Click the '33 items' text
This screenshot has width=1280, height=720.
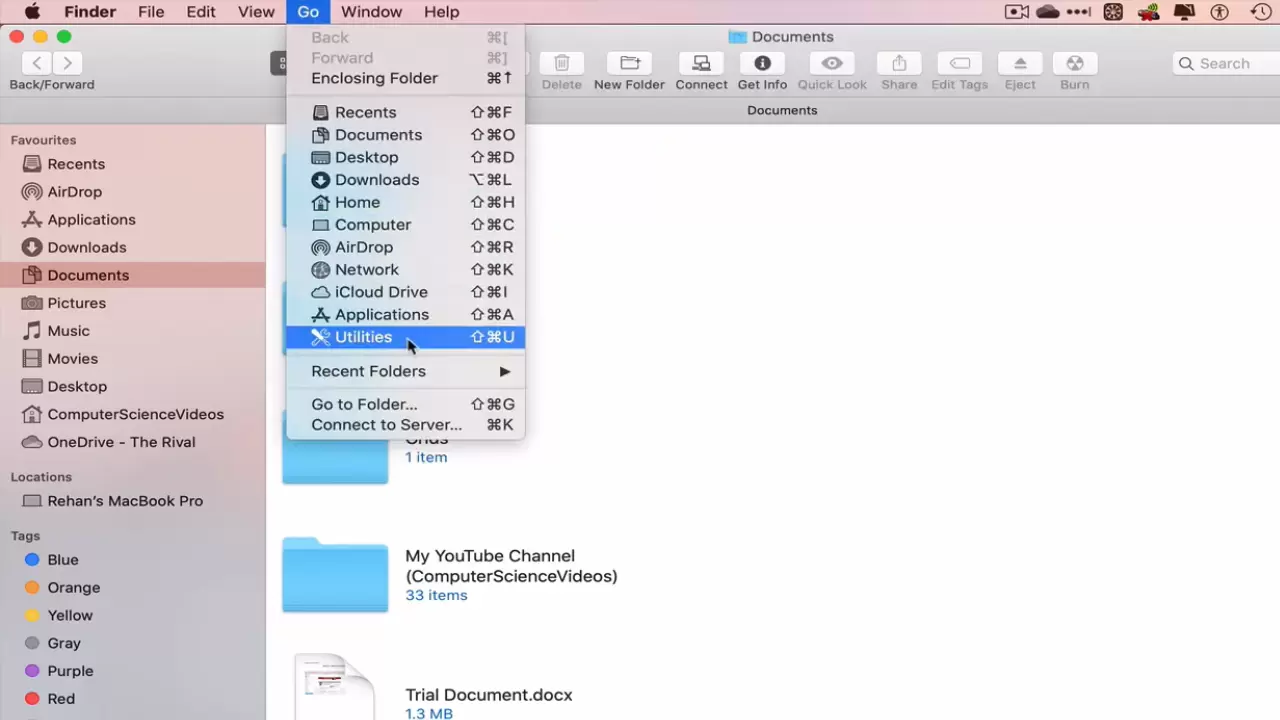(436, 595)
